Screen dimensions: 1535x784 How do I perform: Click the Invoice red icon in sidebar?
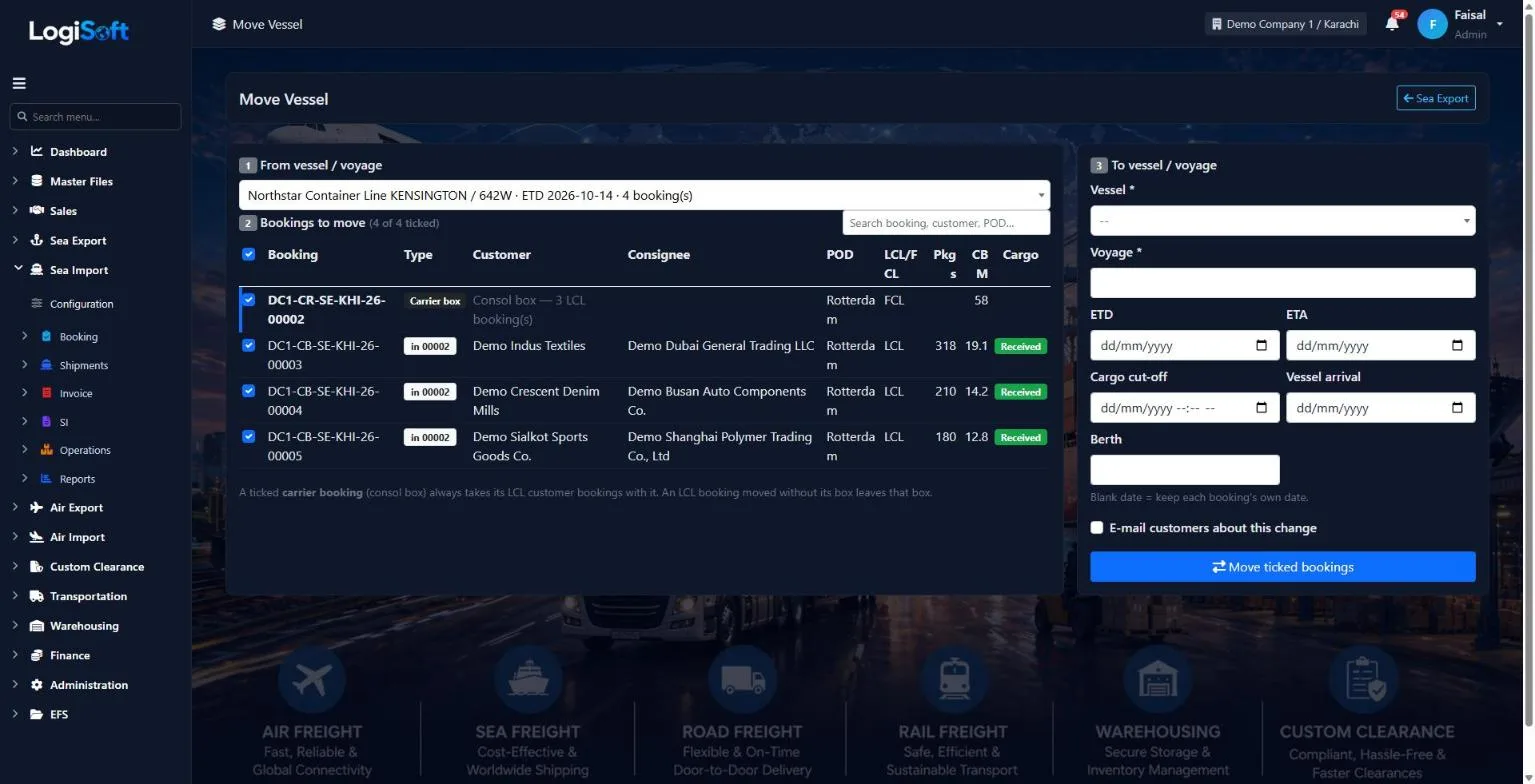click(46, 394)
